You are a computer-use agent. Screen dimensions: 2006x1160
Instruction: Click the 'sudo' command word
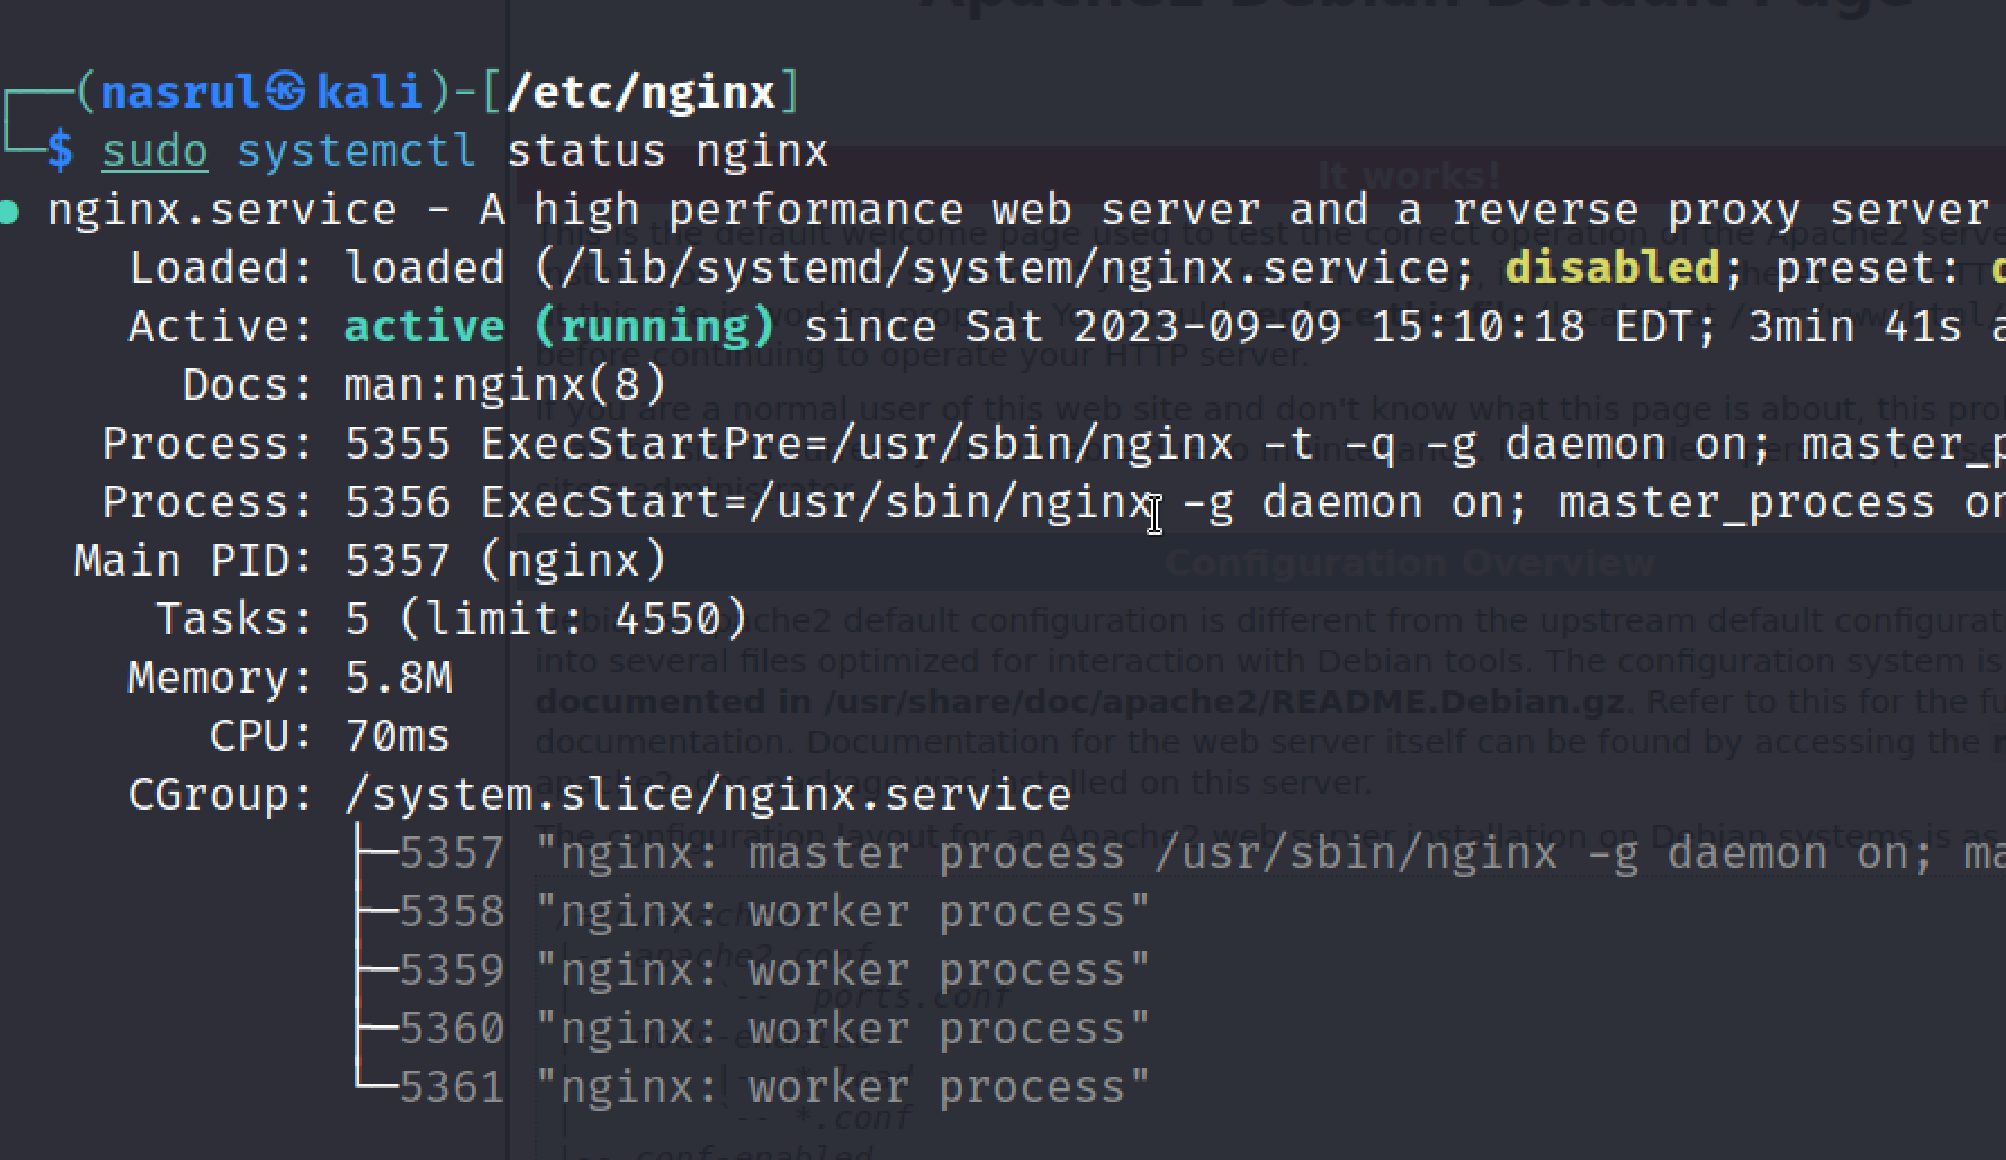[155, 152]
